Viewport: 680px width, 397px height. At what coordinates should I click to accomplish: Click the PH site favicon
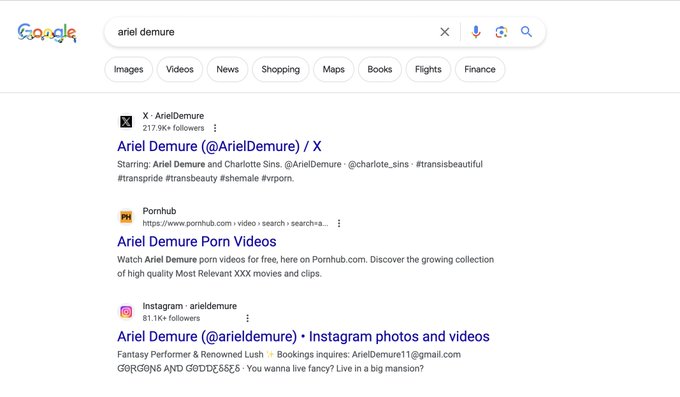[x=126, y=217]
